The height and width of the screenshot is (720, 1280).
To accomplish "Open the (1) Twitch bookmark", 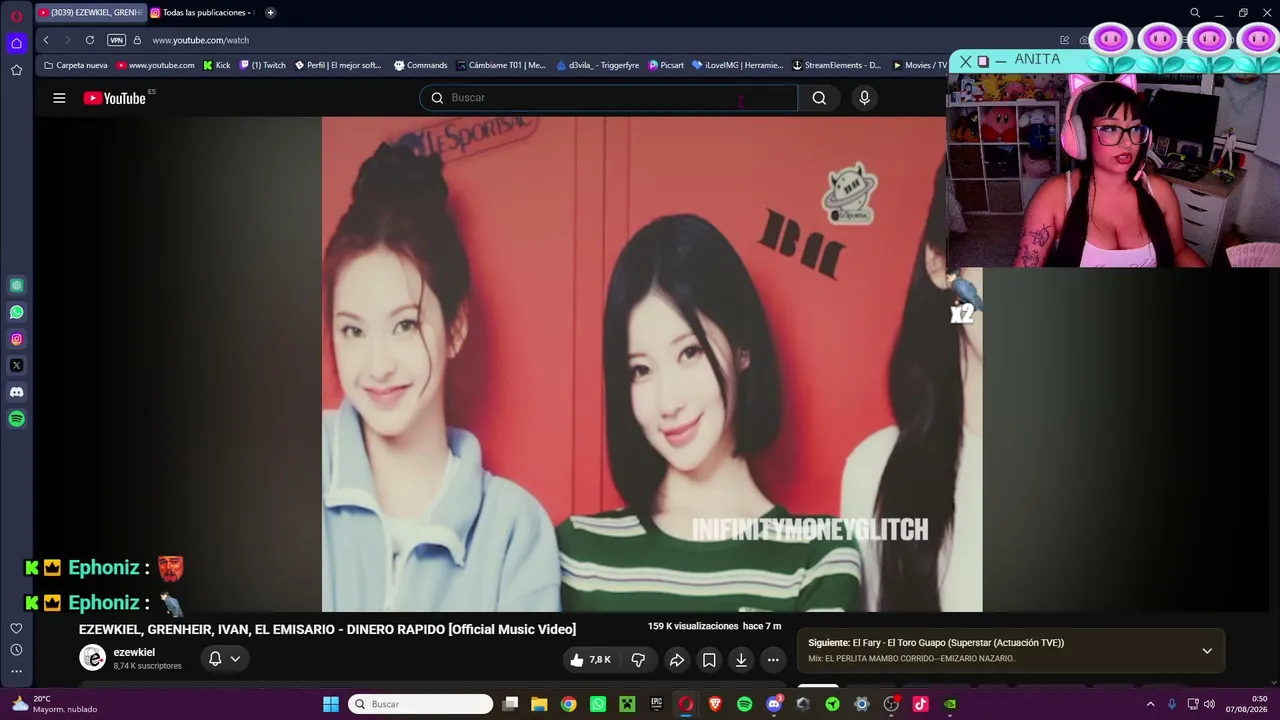I will pyautogui.click(x=262, y=65).
